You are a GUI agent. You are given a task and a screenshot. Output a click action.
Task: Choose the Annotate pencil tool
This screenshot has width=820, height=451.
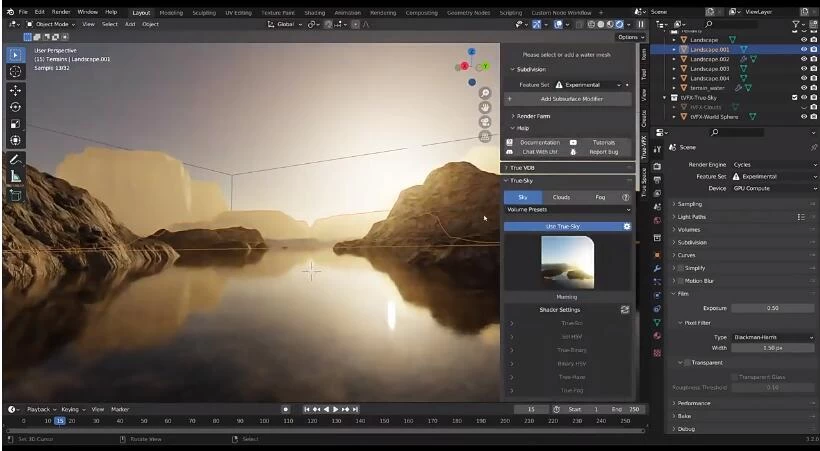(15, 159)
